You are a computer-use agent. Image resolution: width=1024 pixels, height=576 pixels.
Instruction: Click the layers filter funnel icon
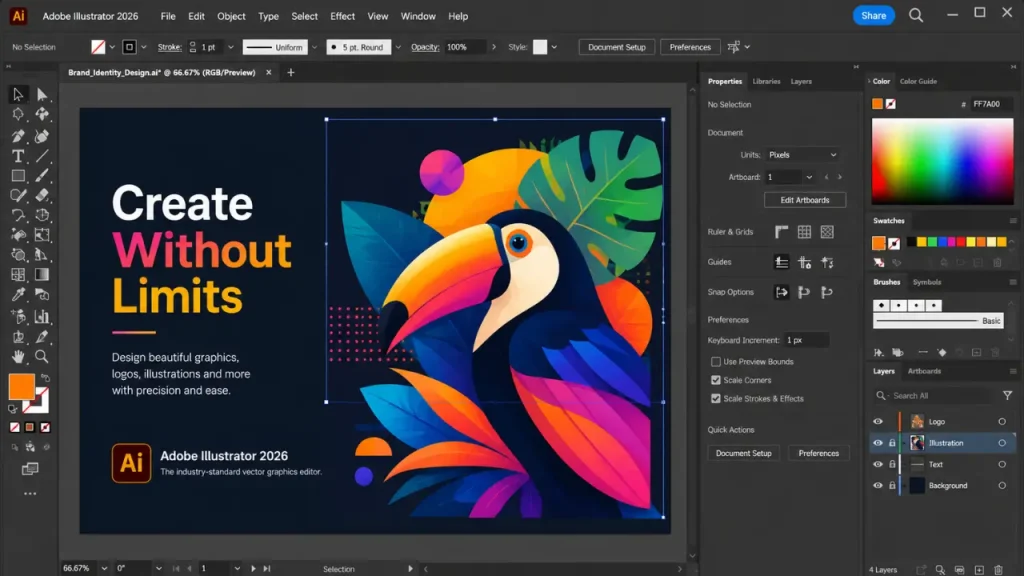(1007, 395)
